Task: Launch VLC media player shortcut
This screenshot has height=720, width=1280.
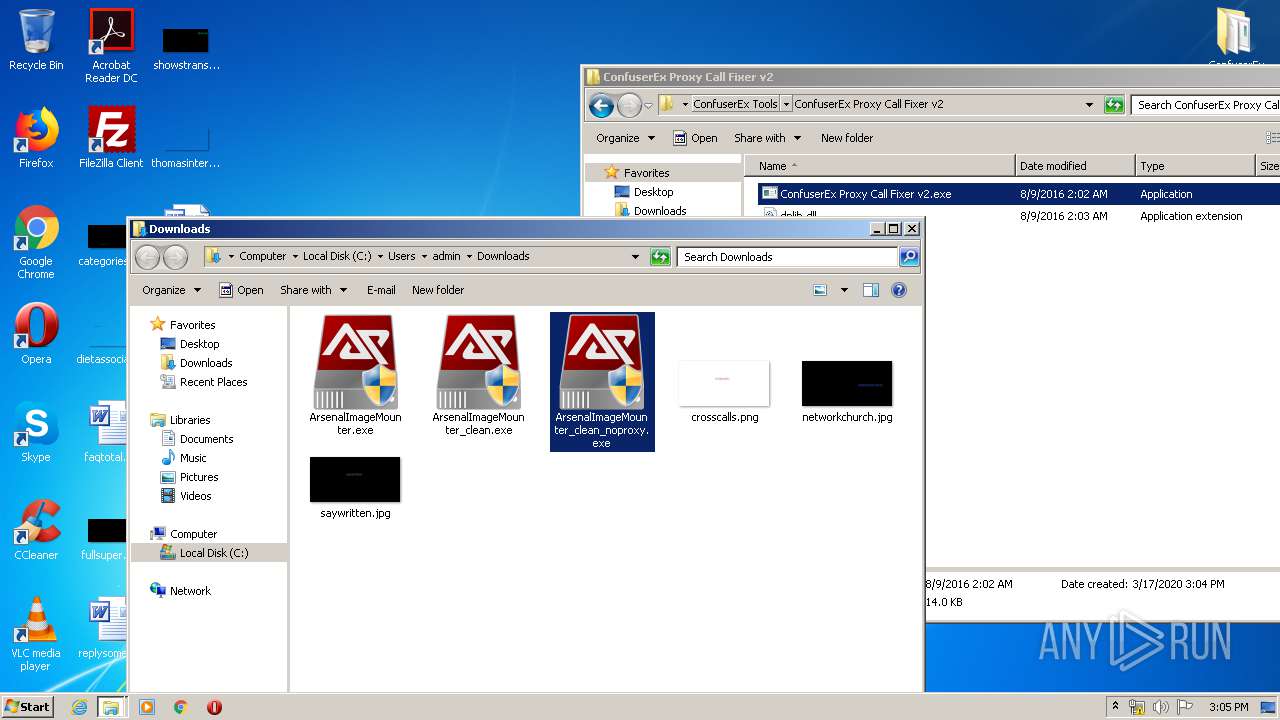Action: pyautogui.click(x=36, y=634)
